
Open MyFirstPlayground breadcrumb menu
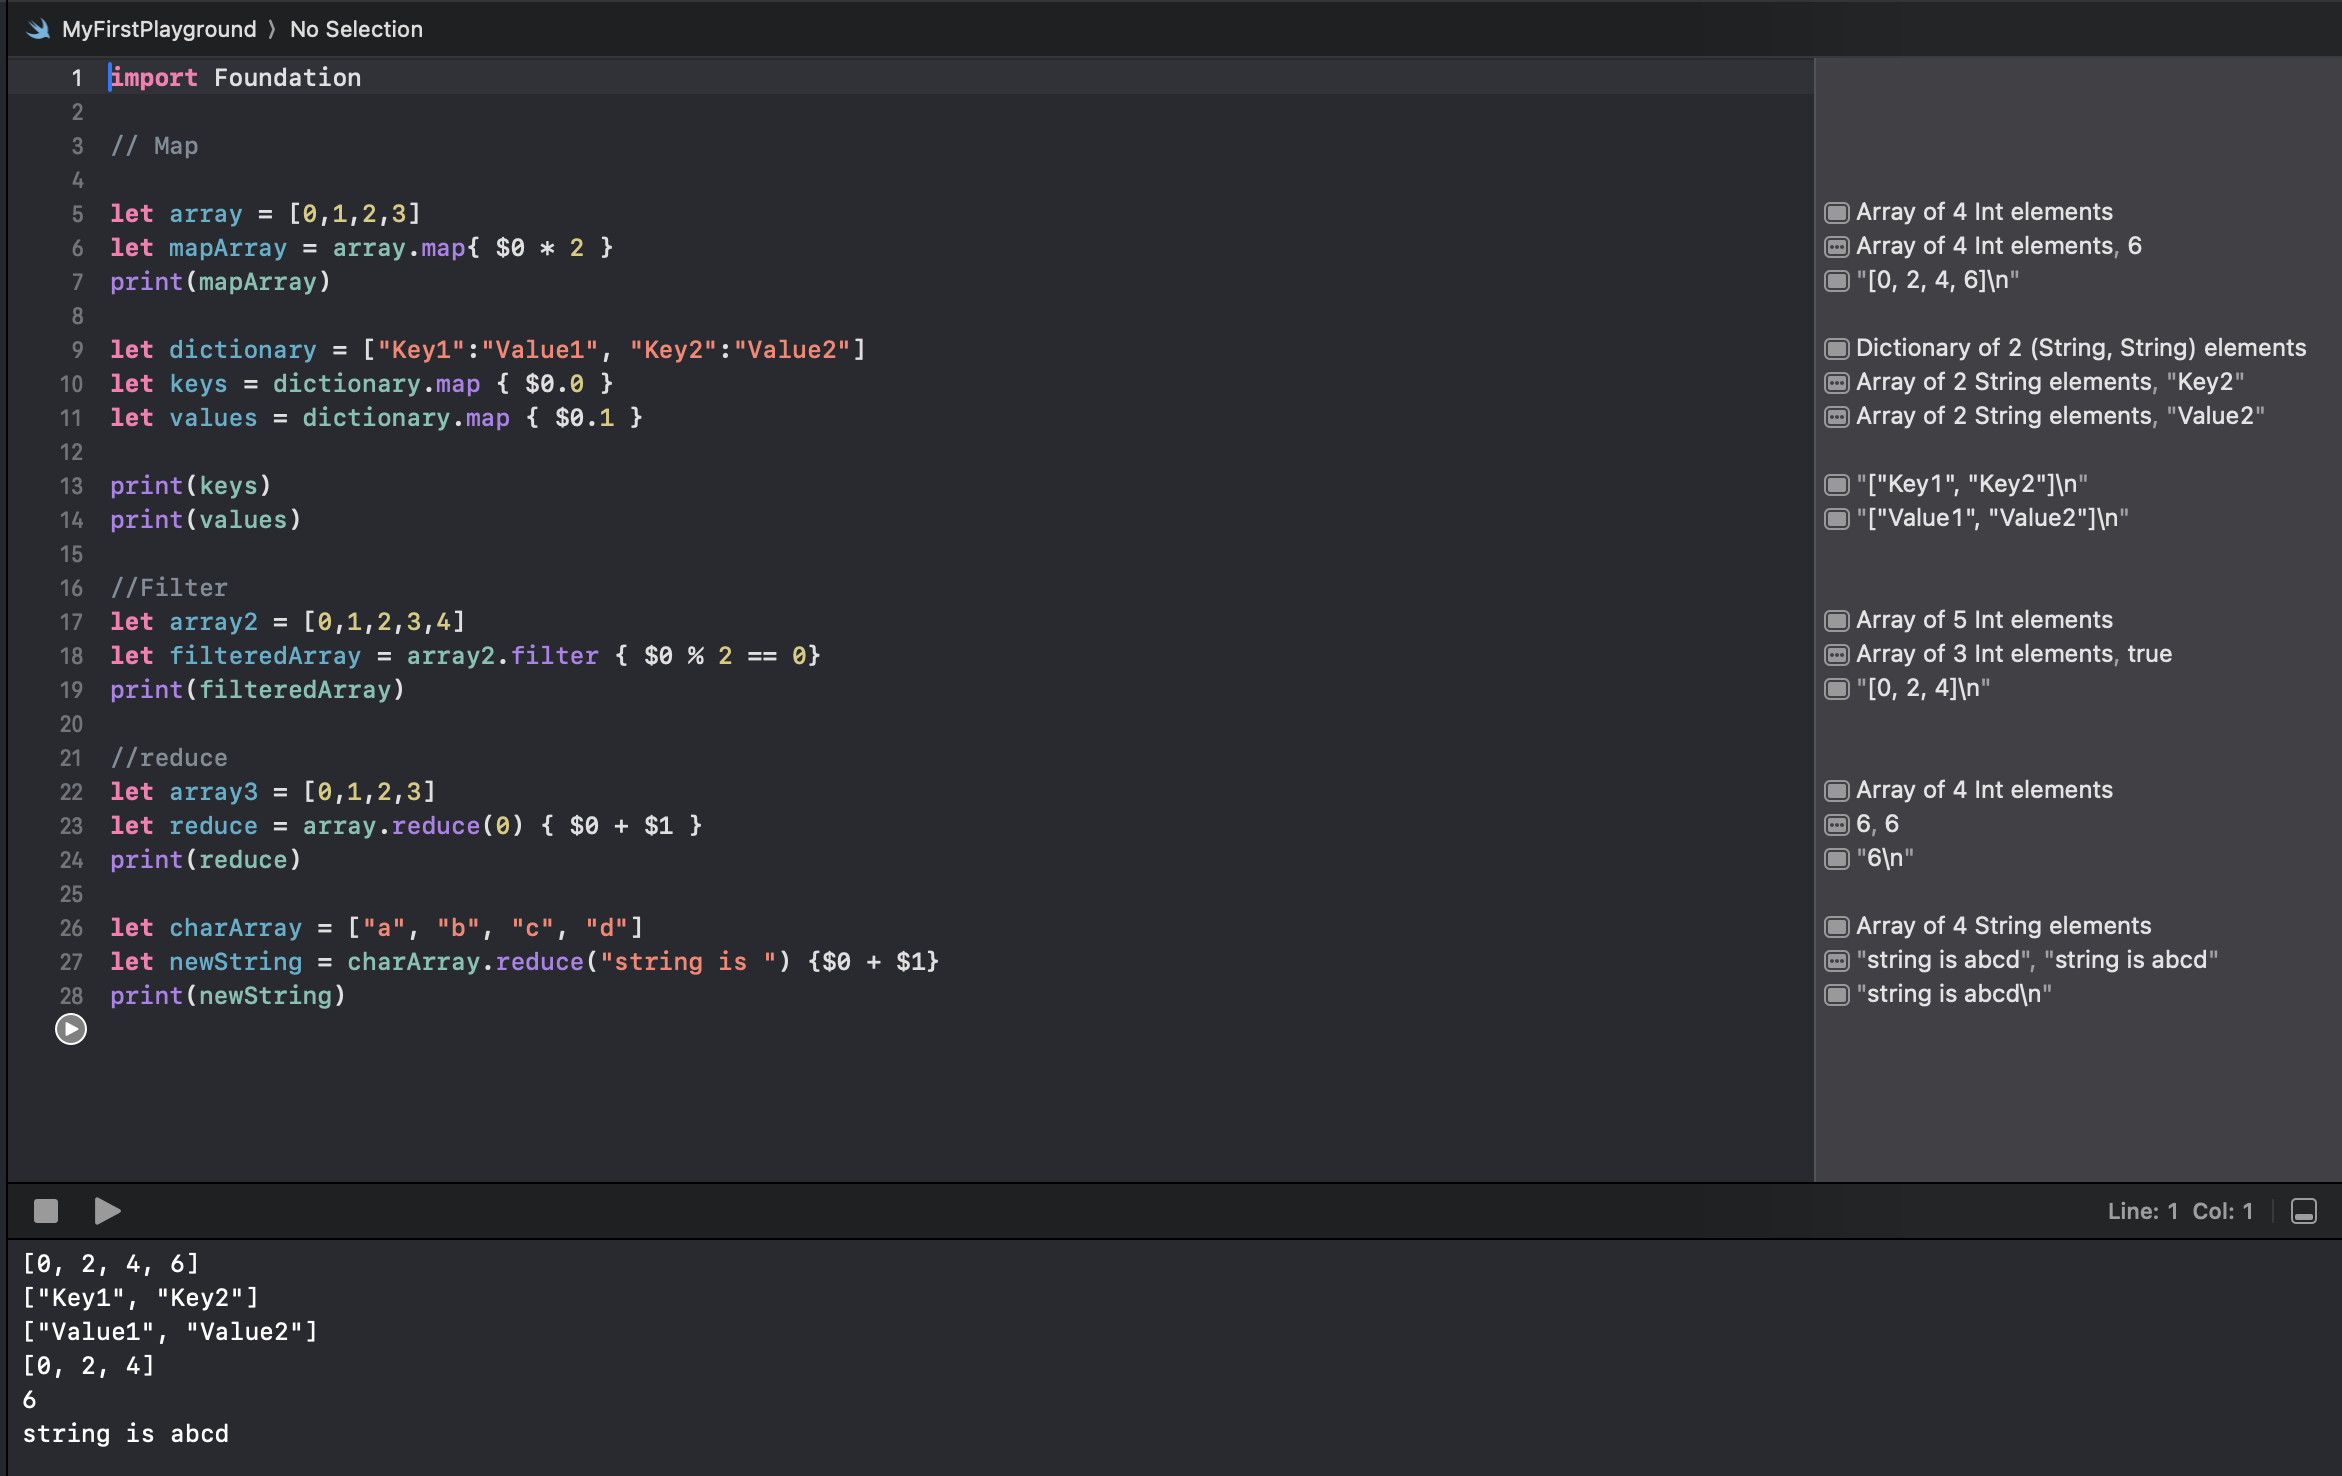point(159,29)
